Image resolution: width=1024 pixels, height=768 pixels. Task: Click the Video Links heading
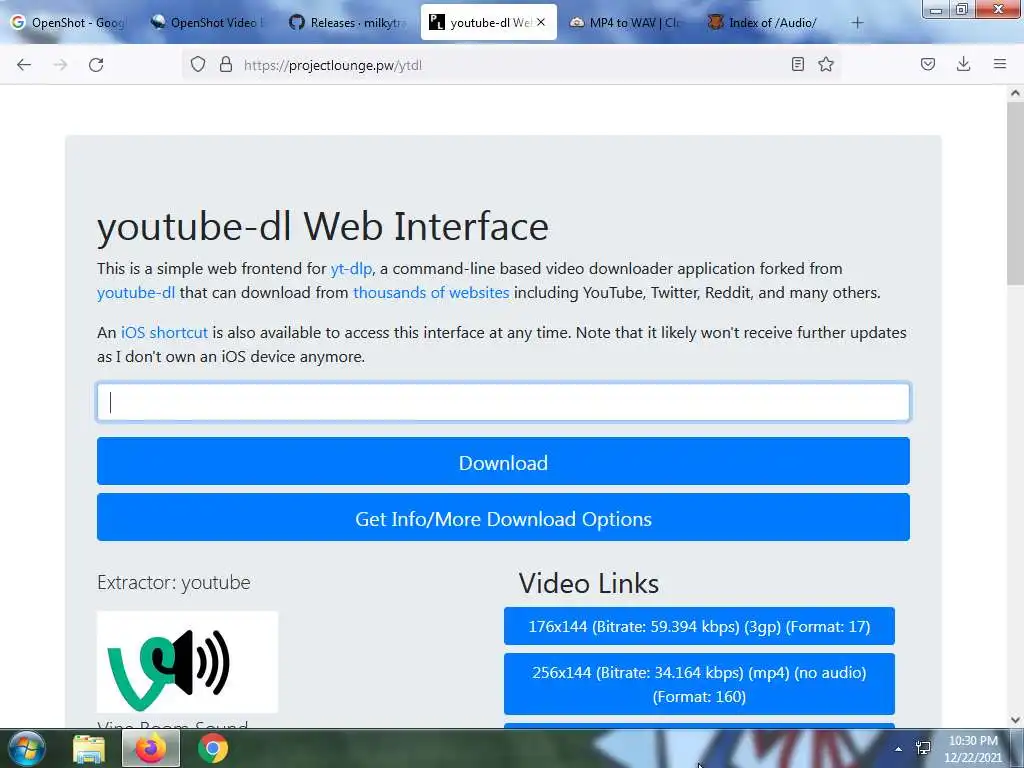coord(588,583)
